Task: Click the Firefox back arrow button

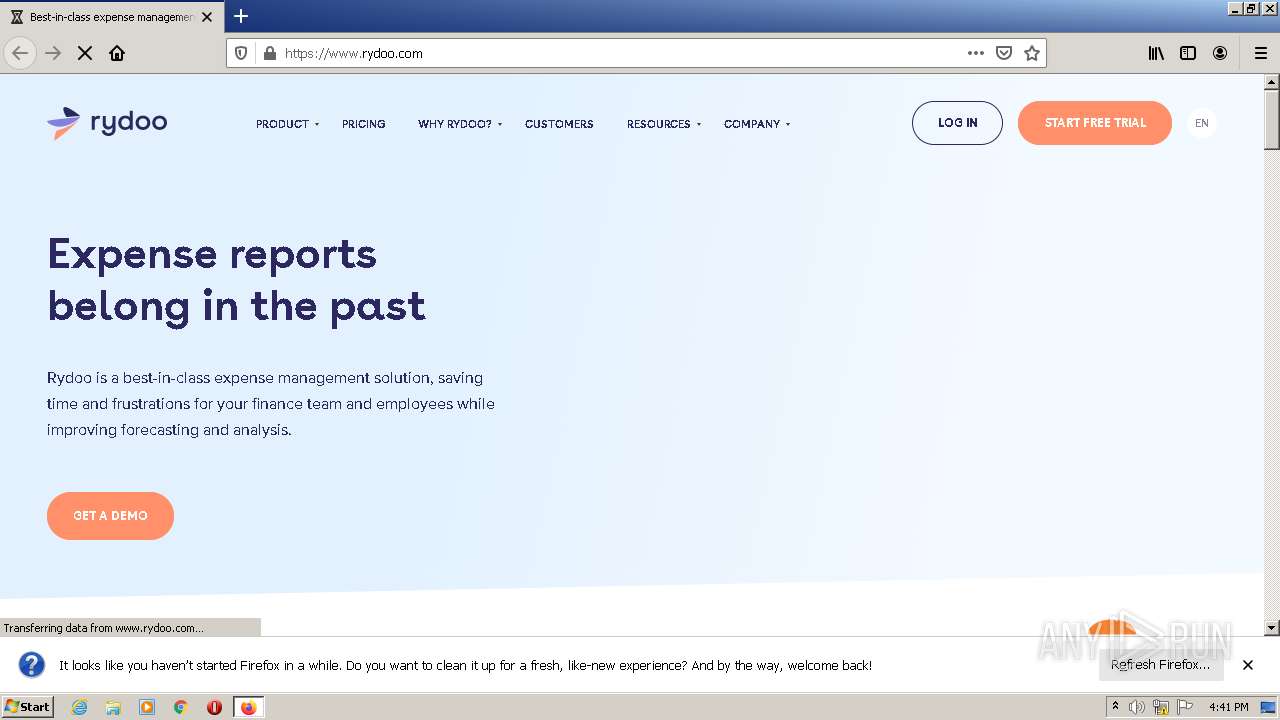Action: point(20,53)
